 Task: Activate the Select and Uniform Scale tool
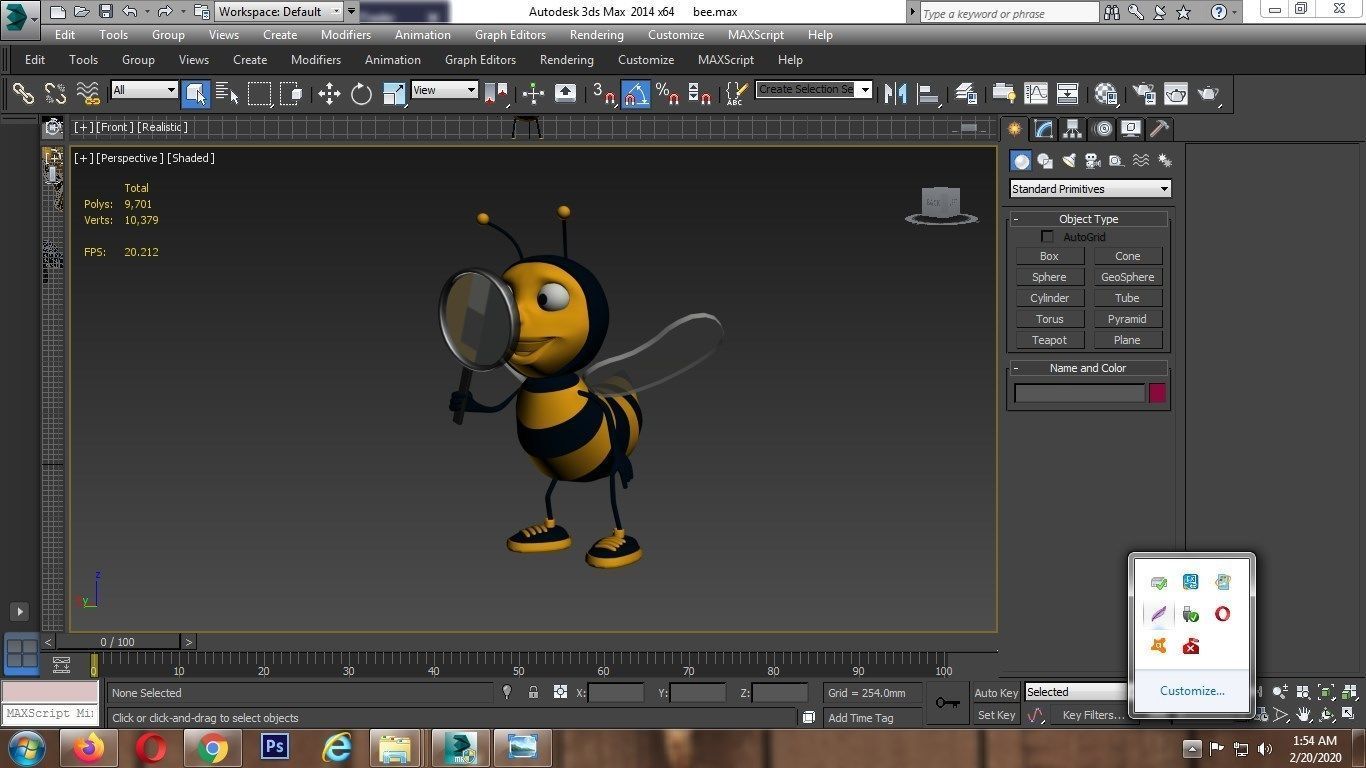point(394,94)
